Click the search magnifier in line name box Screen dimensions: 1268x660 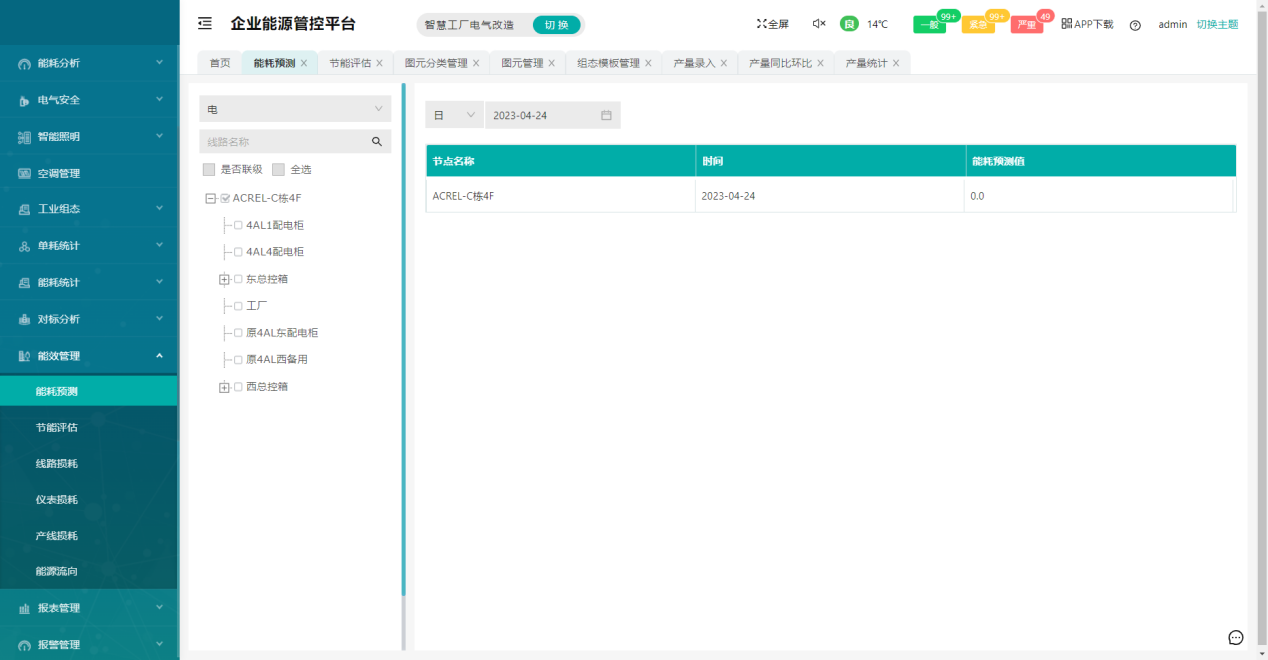point(377,142)
